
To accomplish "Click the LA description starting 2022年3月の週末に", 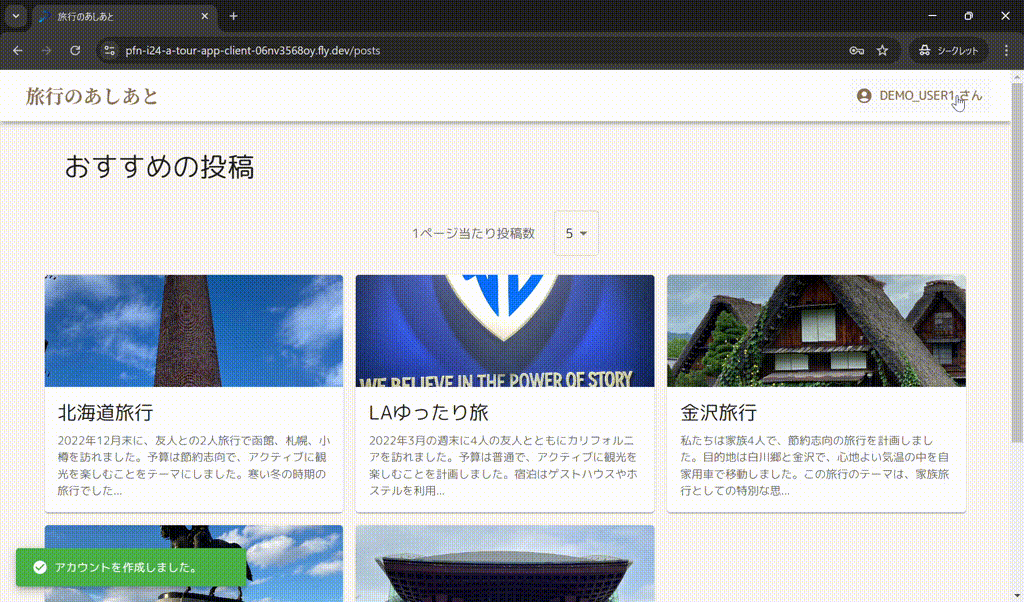I will point(504,466).
